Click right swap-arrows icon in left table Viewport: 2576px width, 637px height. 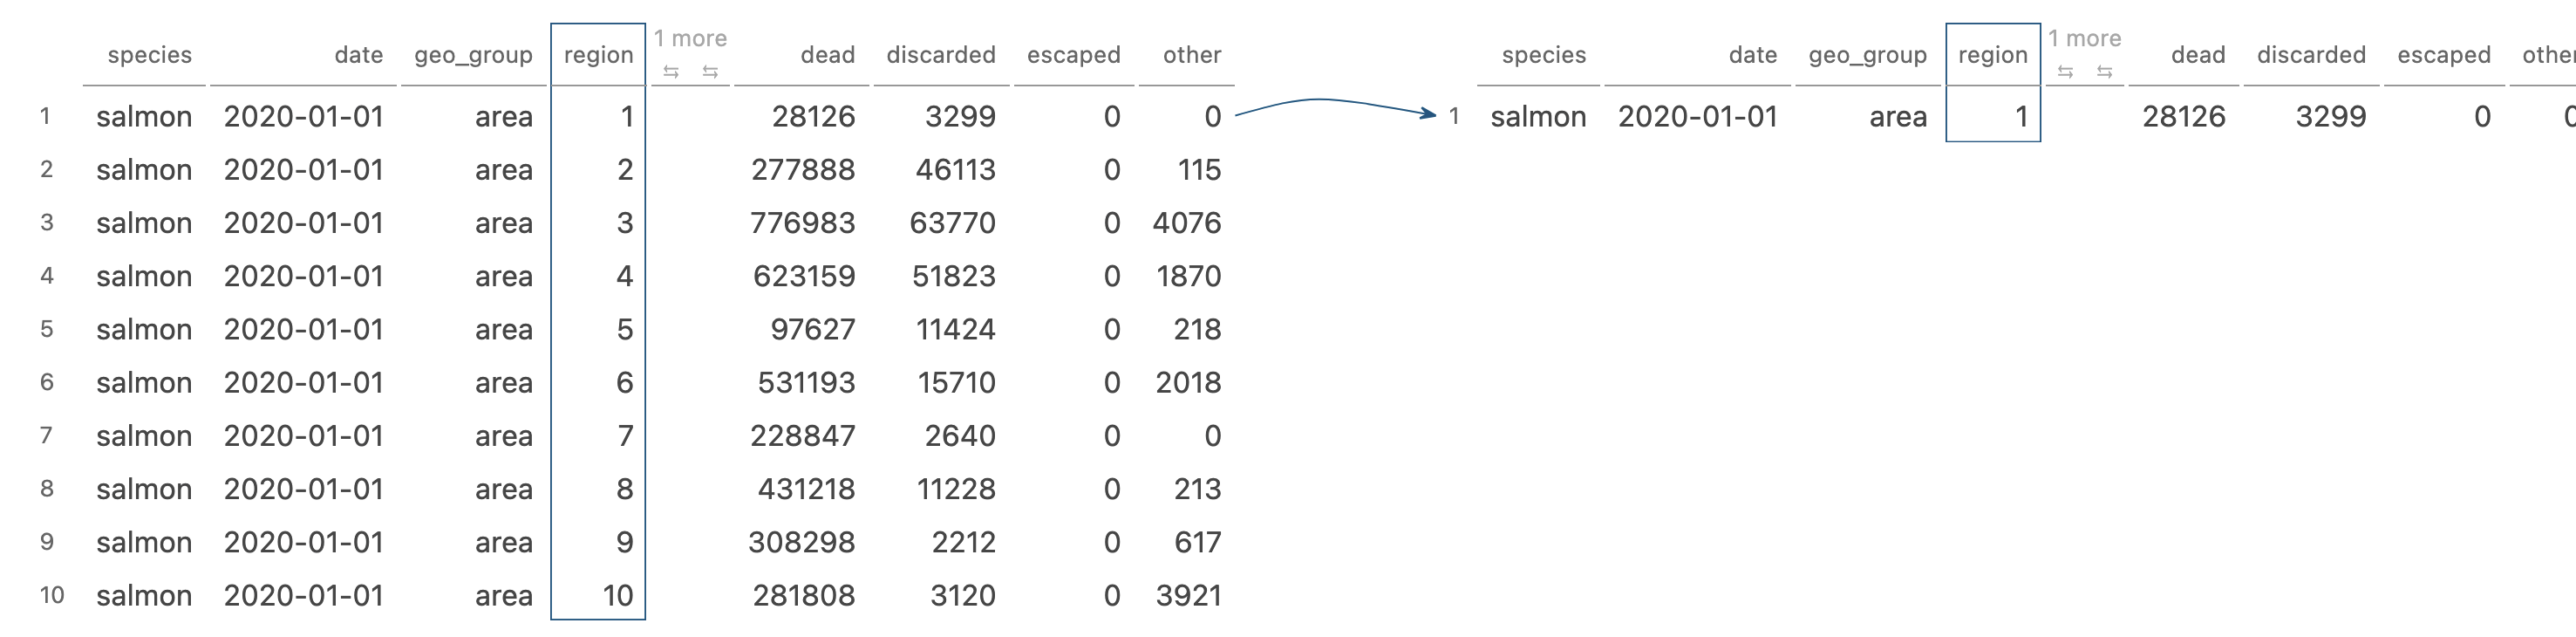[710, 72]
